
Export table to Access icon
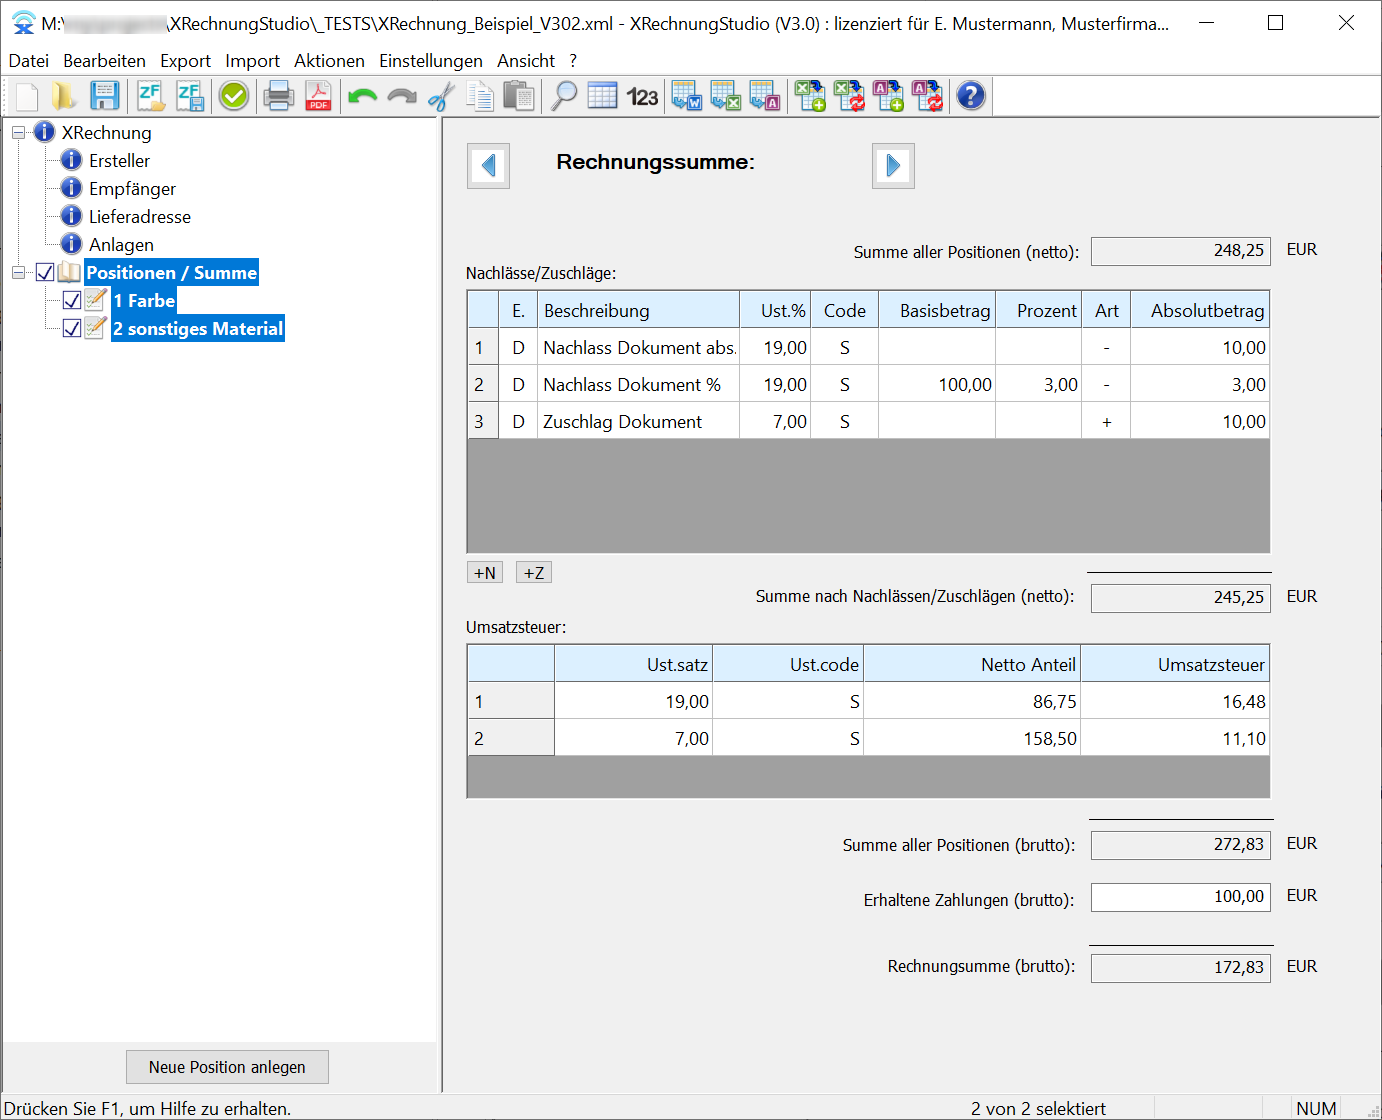click(764, 96)
